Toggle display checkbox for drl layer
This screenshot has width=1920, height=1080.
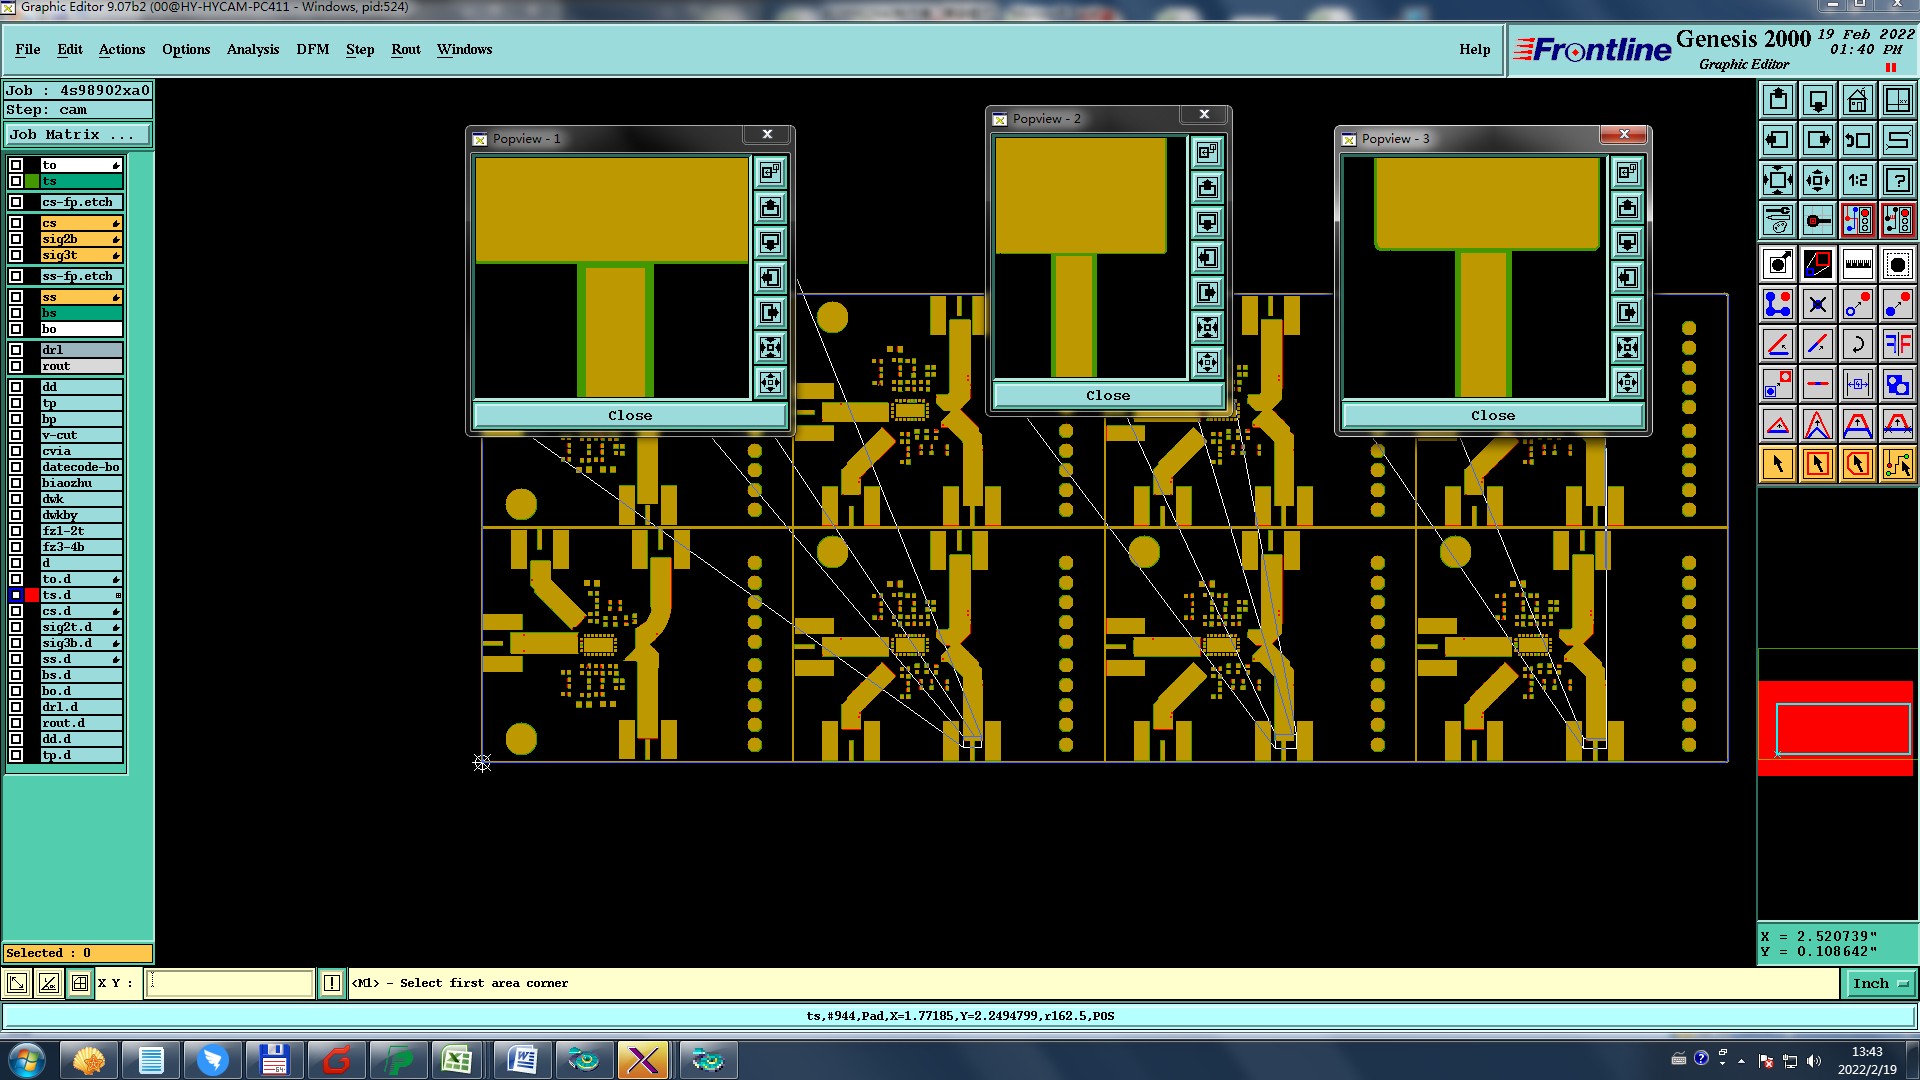(16, 350)
